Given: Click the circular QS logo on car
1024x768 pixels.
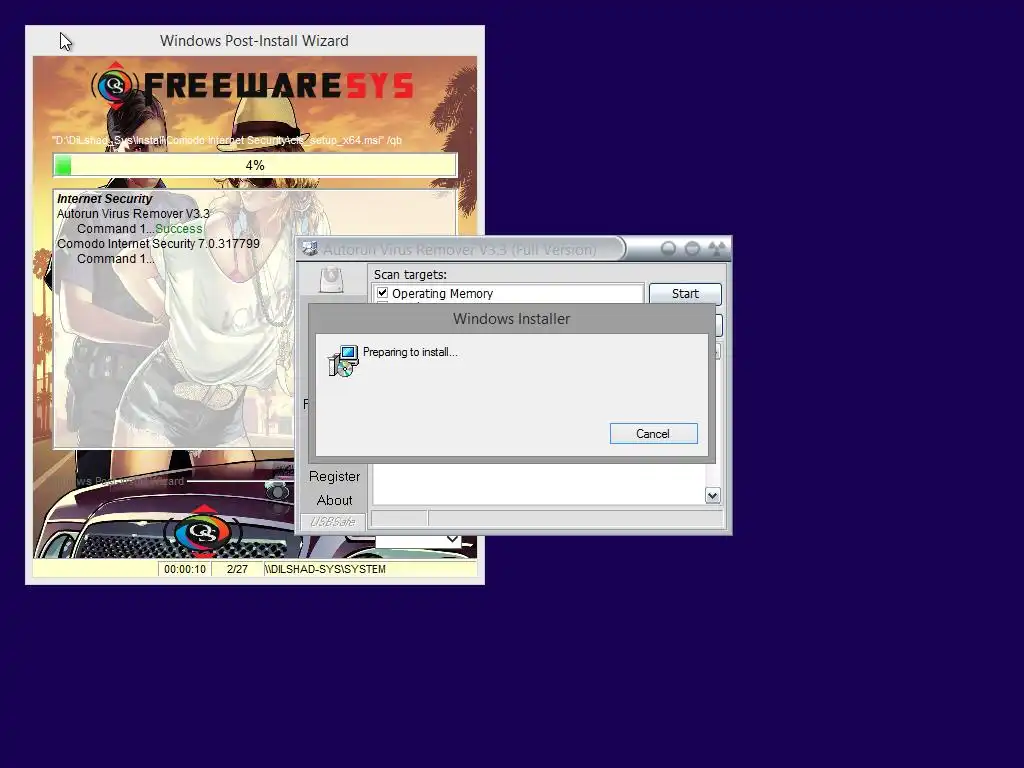Looking at the screenshot, I should 204,531.
